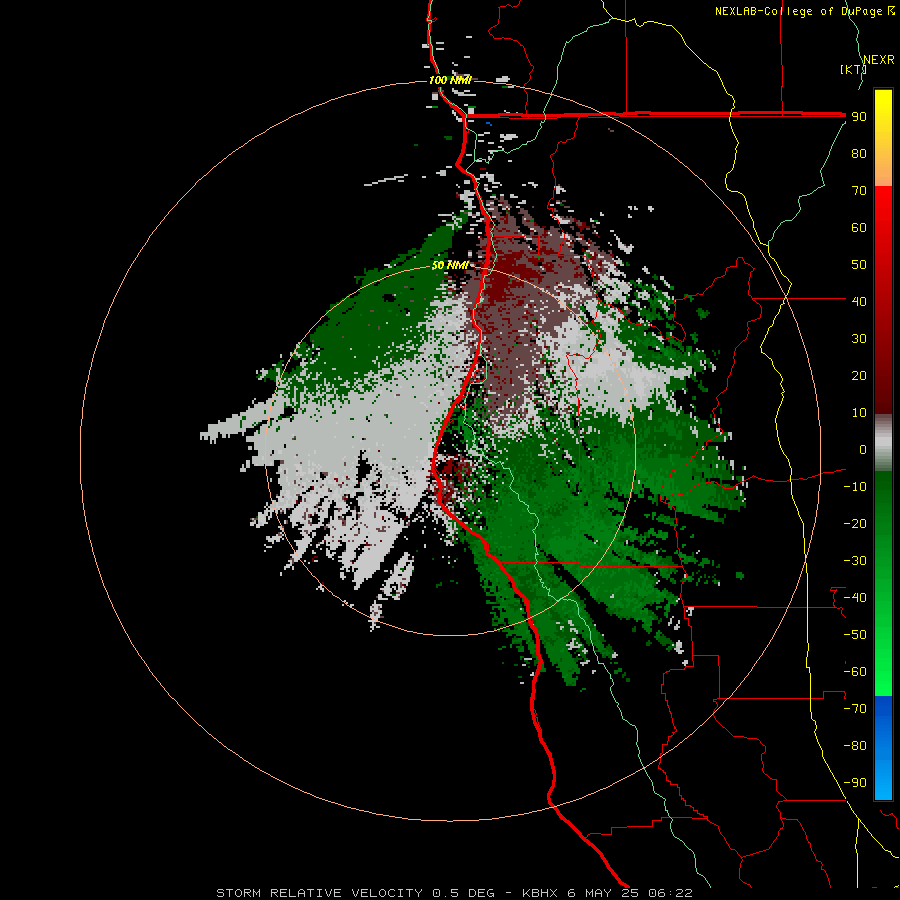The width and height of the screenshot is (900, 900).
Task: Select the 30 value on velocity scale
Action: [859, 339]
